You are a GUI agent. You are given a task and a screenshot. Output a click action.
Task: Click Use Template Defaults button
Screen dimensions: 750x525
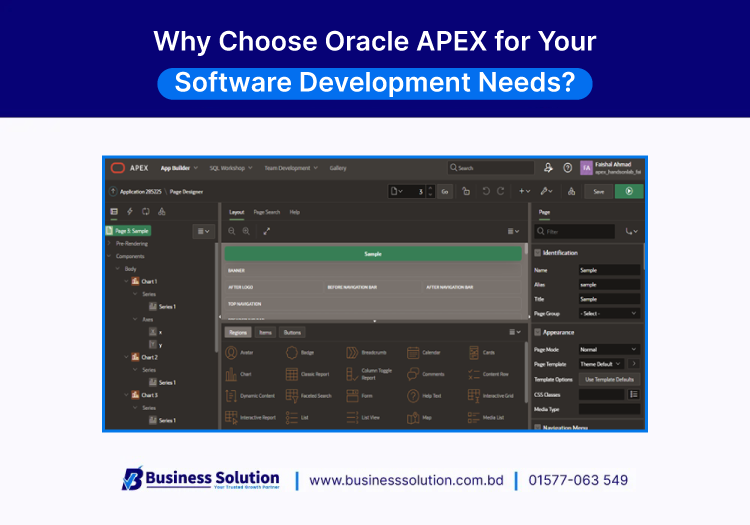(609, 379)
